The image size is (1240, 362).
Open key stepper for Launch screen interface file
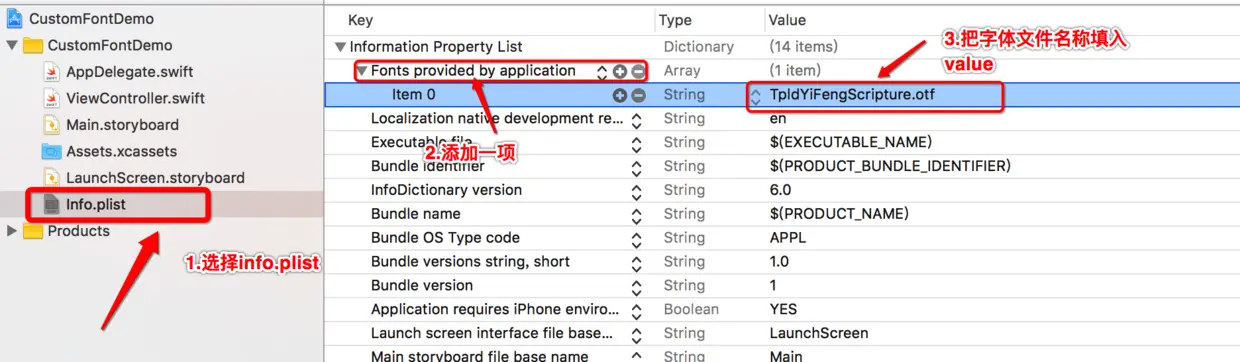click(x=636, y=334)
